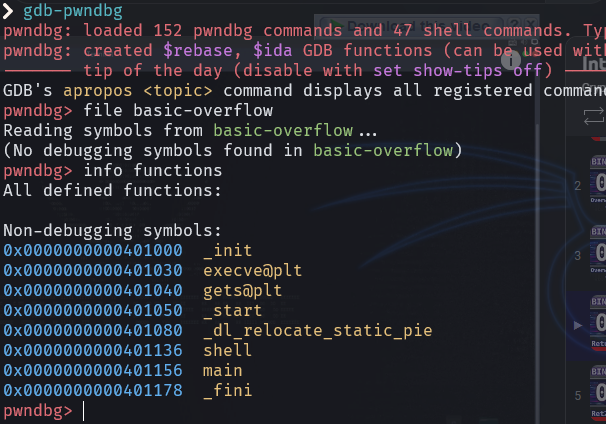Screen dimensions: 606x424
Task: Click the 'apropos <topic>' text
Action: point(138,91)
